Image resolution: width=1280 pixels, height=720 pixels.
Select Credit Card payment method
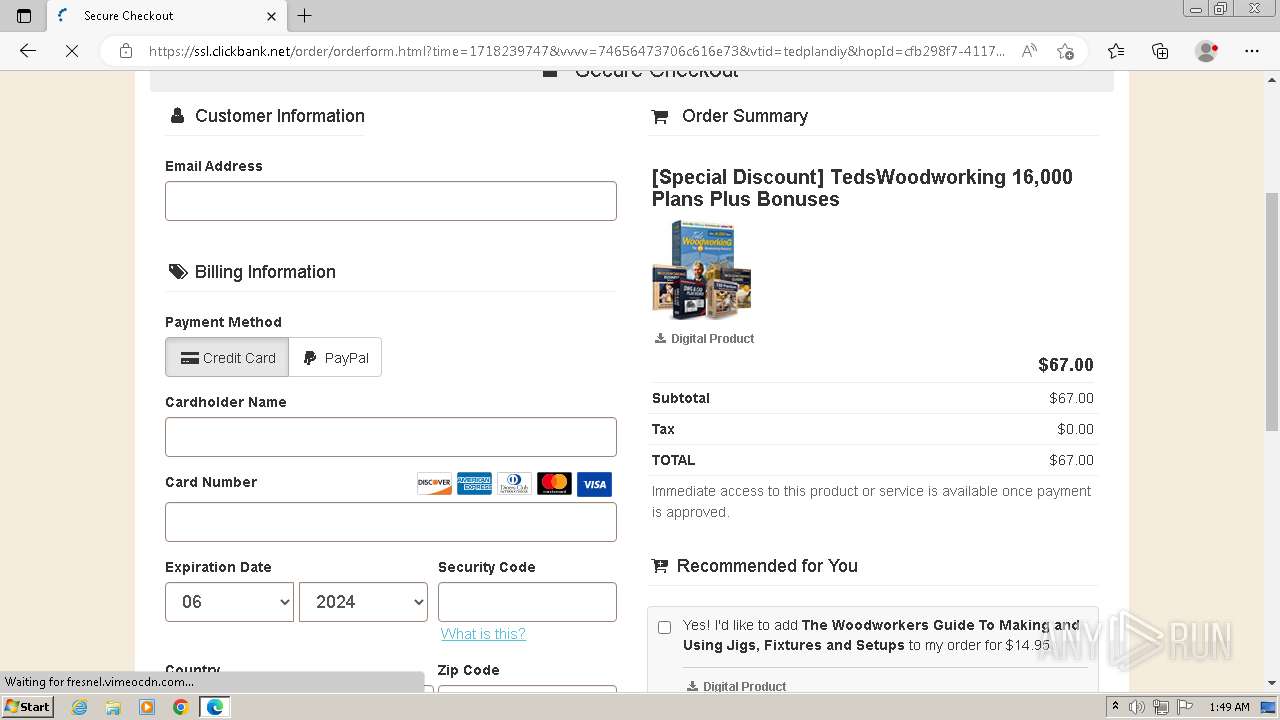click(x=227, y=358)
